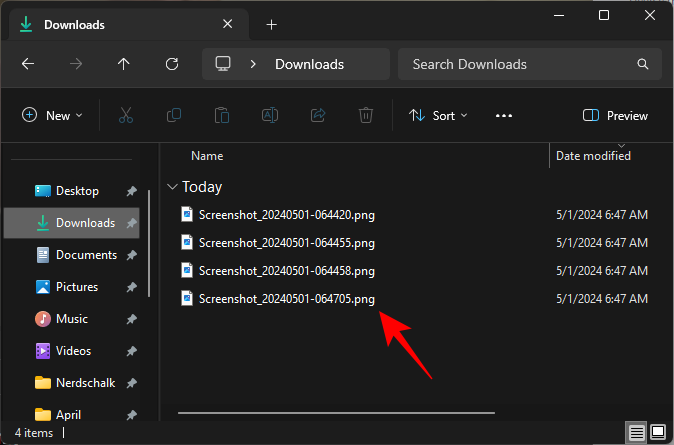
Task: Click the Share icon in toolbar
Action: [x=318, y=116]
